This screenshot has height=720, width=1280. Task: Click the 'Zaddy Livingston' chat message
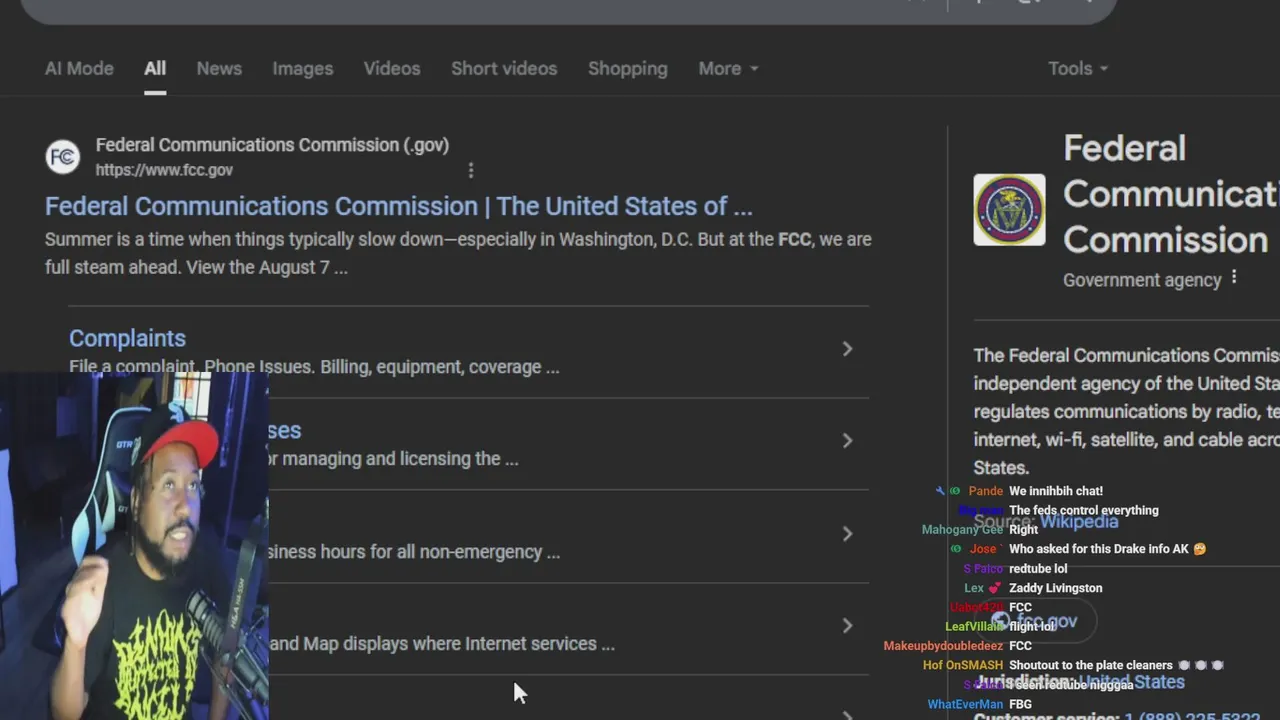click(1055, 588)
